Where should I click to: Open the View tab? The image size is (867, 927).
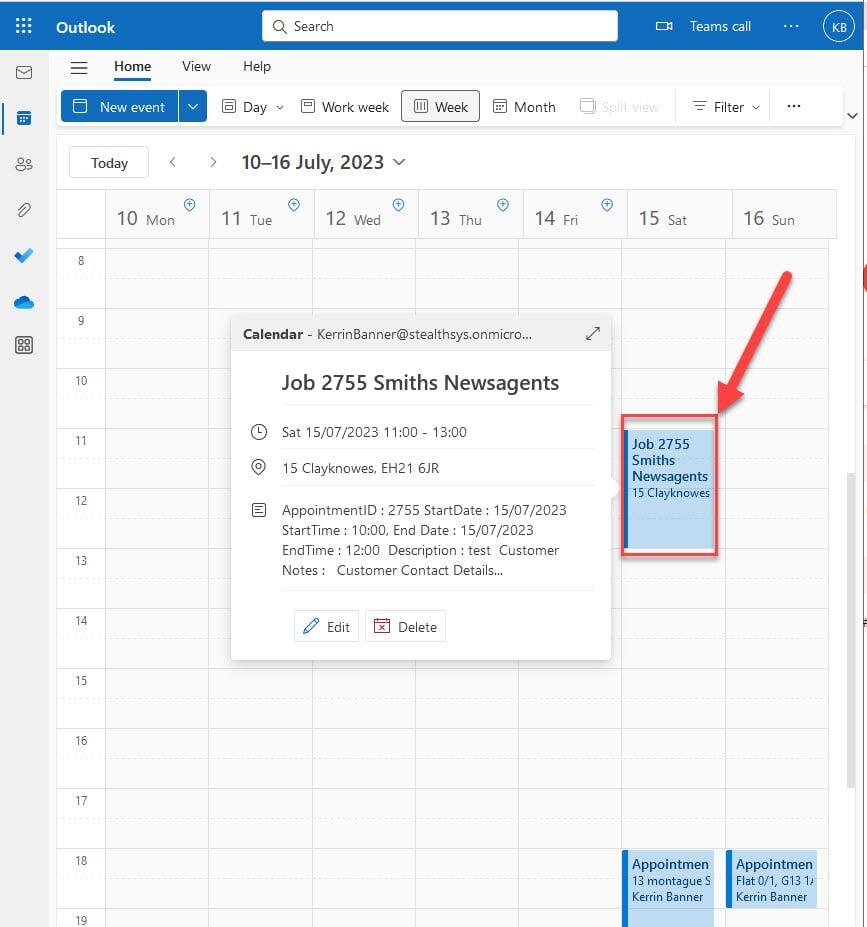pos(196,66)
